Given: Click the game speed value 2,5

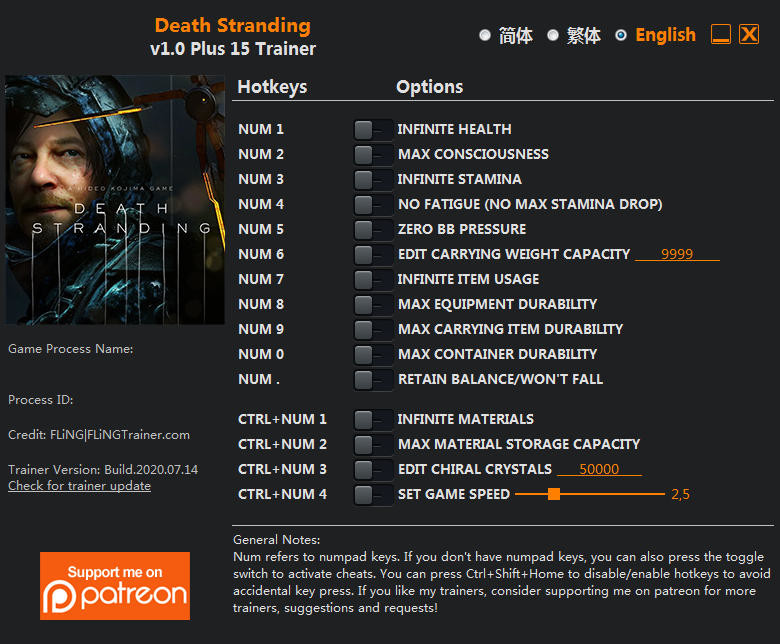Looking at the screenshot, I should pyautogui.click(x=681, y=494).
